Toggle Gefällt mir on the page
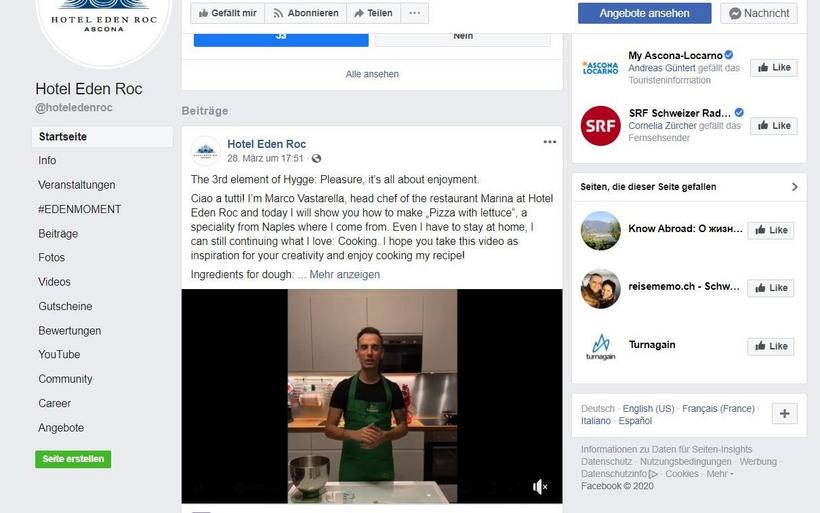820x513 pixels. 227,13
